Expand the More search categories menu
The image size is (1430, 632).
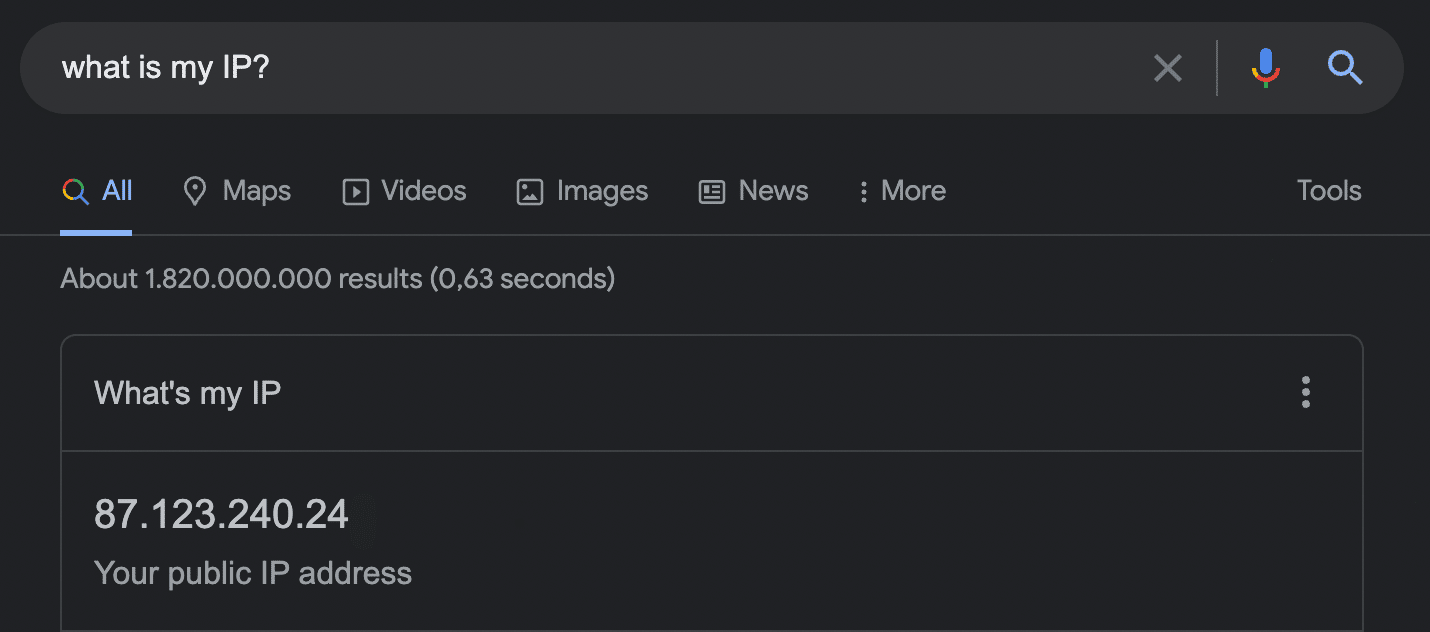tap(901, 191)
